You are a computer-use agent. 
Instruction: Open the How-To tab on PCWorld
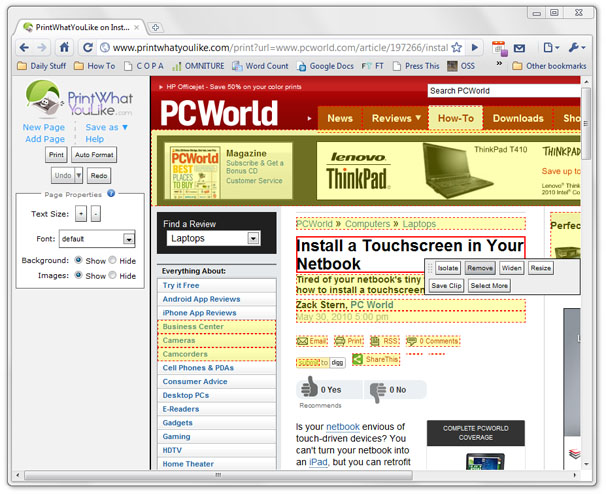(455, 118)
